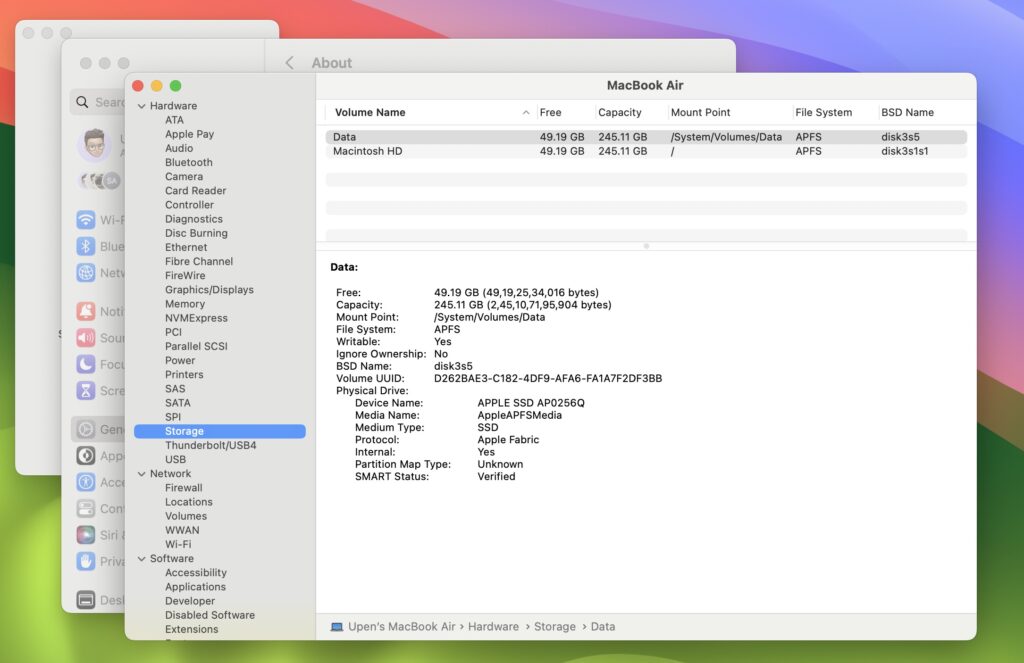Select Locations under Network
Viewport: 1024px width, 663px height.
click(x=189, y=502)
